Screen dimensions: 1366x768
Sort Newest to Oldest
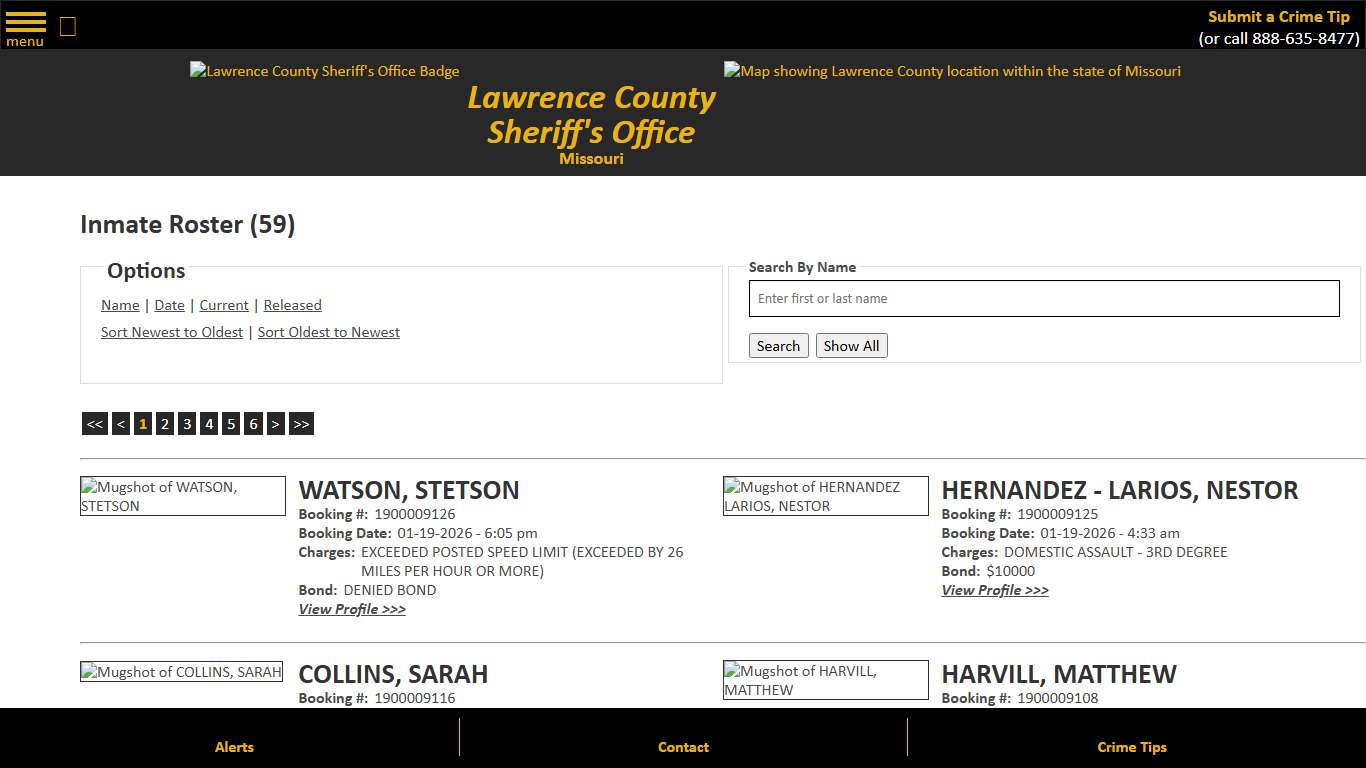(x=171, y=332)
